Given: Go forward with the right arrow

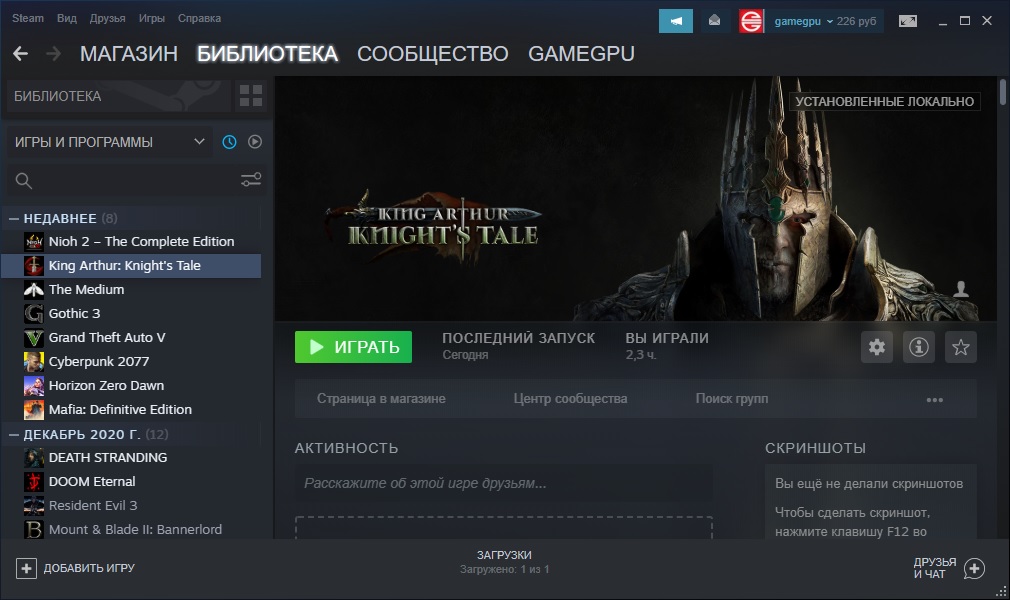Looking at the screenshot, I should coord(53,53).
